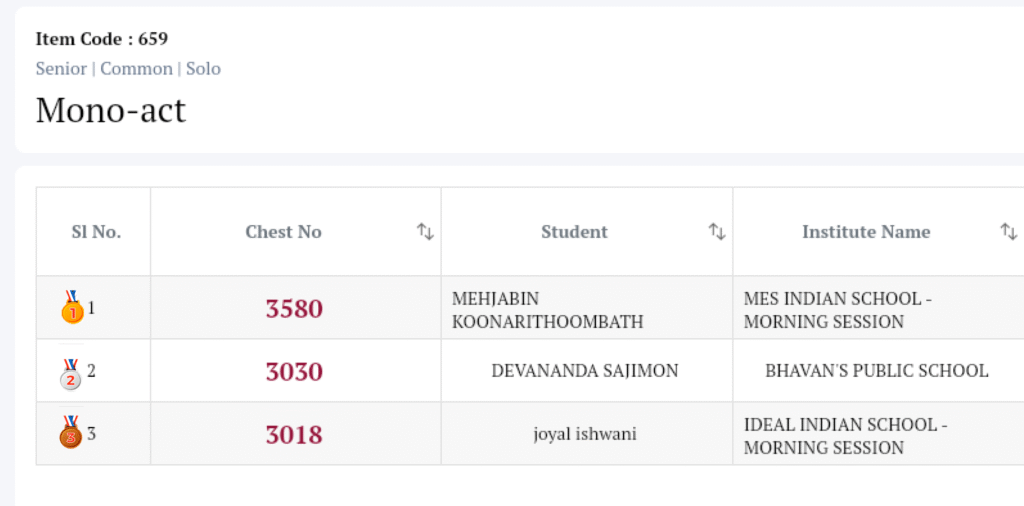Click the Institute Name header text

(x=866, y=232)
